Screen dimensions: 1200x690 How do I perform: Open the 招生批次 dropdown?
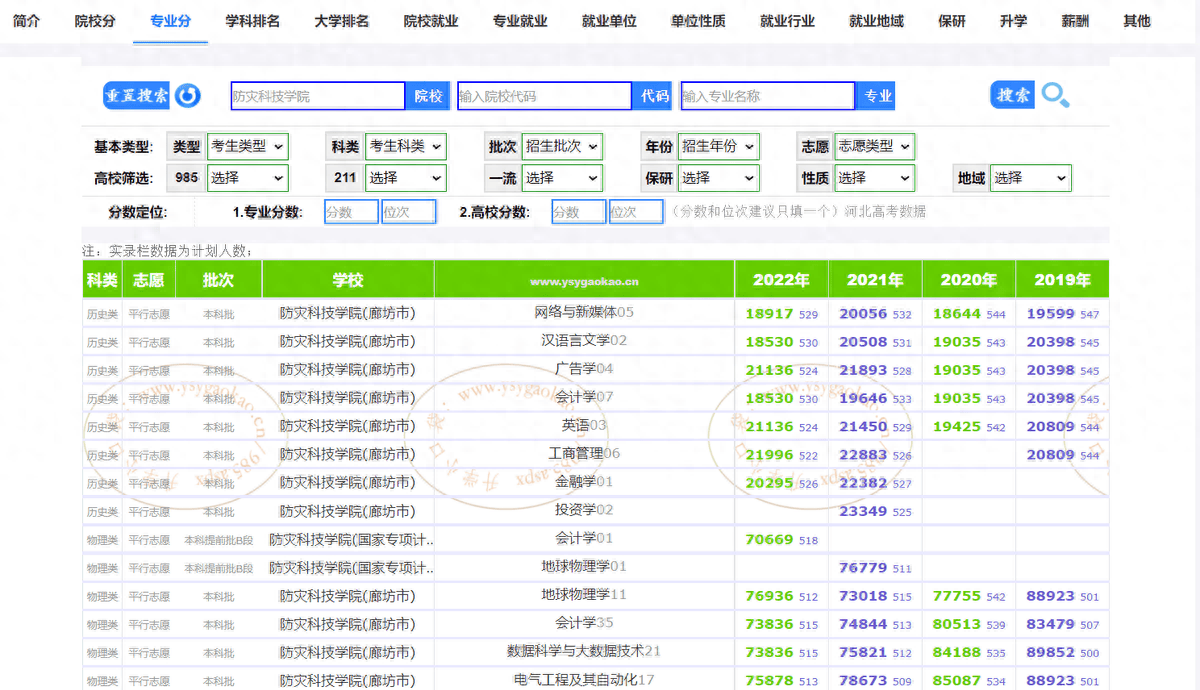(561, 146)
